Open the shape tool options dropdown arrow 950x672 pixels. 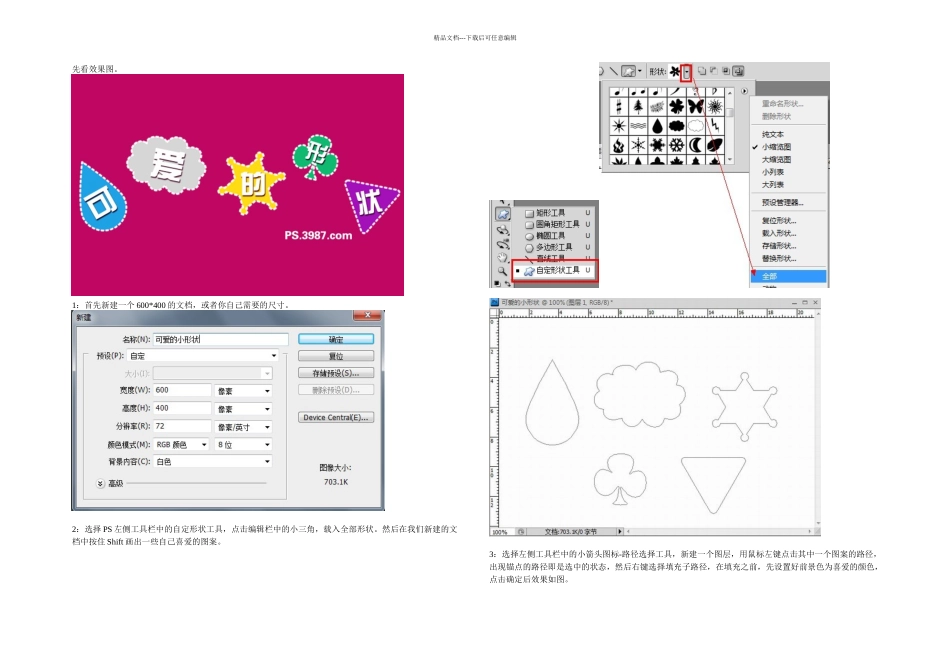pyautogui.click(x=640, y=72)
